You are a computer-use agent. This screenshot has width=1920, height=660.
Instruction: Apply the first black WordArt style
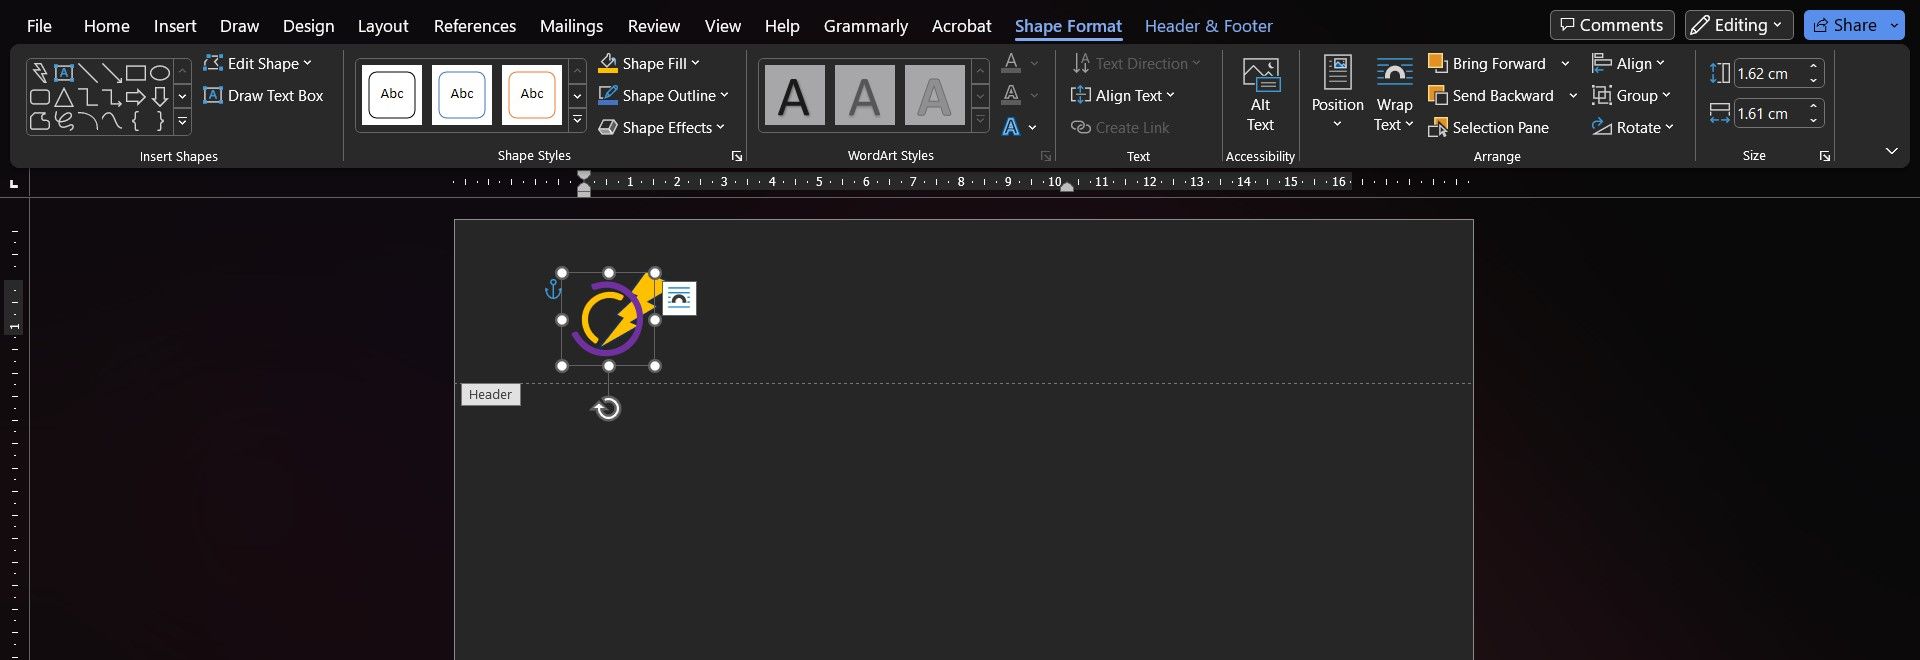click(794, 96)
